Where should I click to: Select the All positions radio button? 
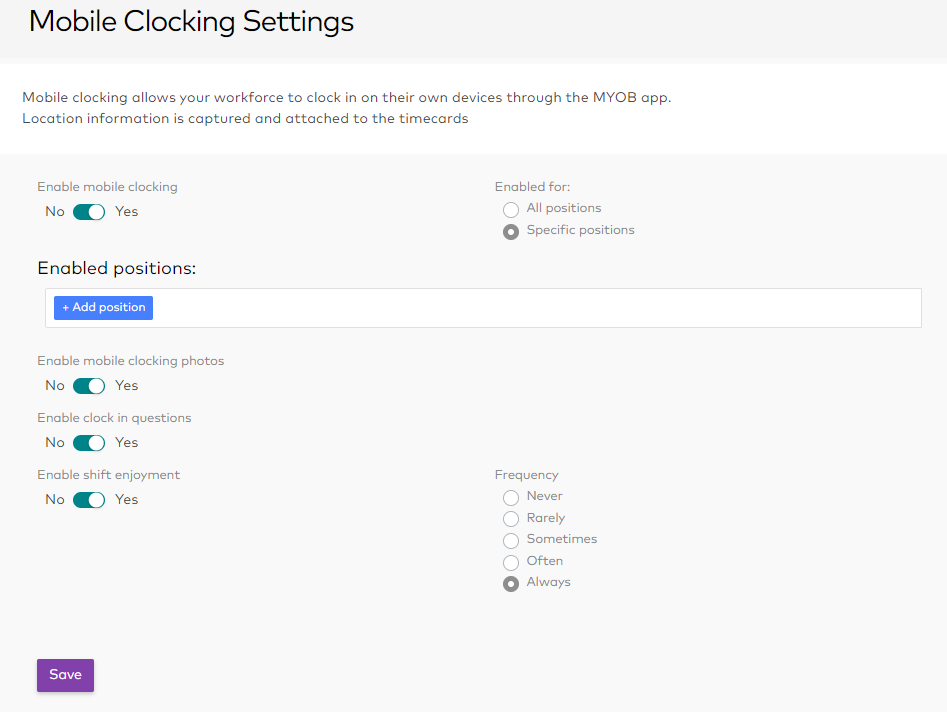tap(511, 209)
